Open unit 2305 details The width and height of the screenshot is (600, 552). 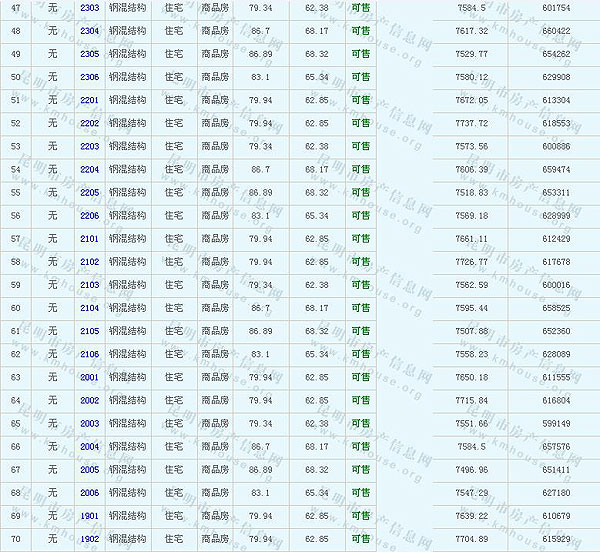[x=89, y=54]
